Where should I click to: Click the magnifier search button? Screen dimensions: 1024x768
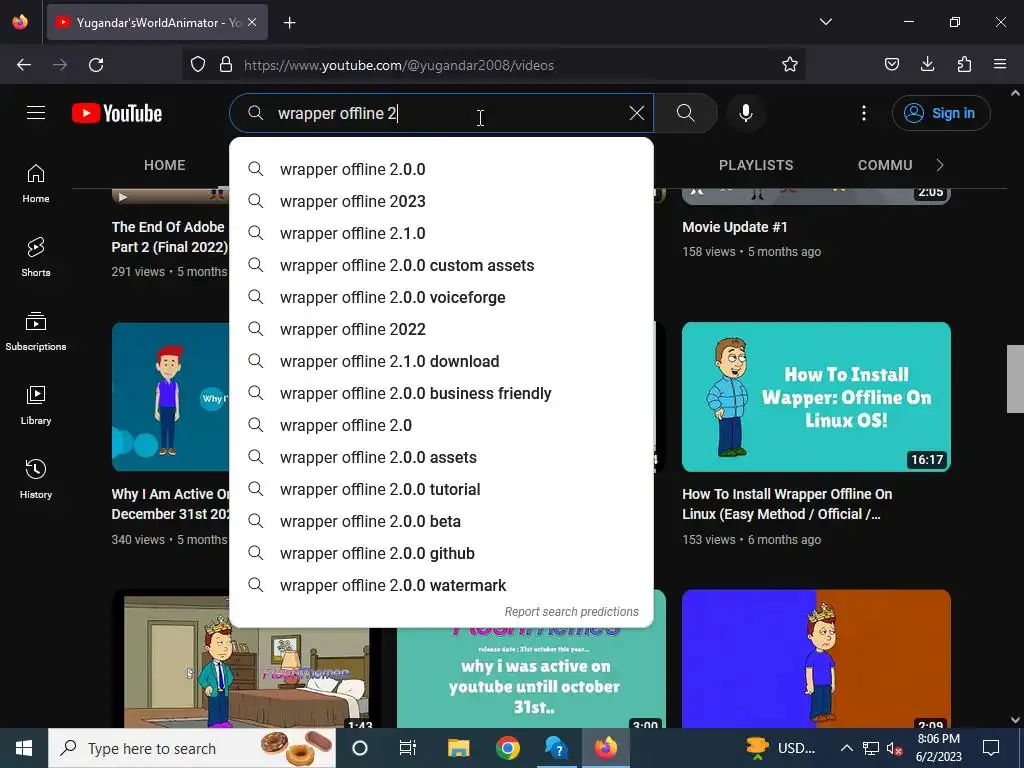[686, 113]
